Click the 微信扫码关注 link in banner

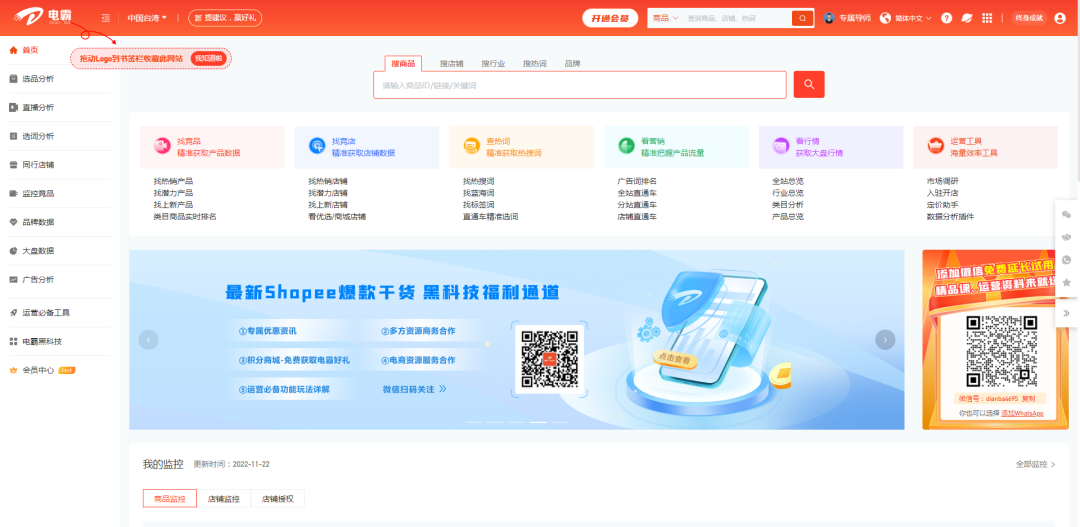coord(415,389)
